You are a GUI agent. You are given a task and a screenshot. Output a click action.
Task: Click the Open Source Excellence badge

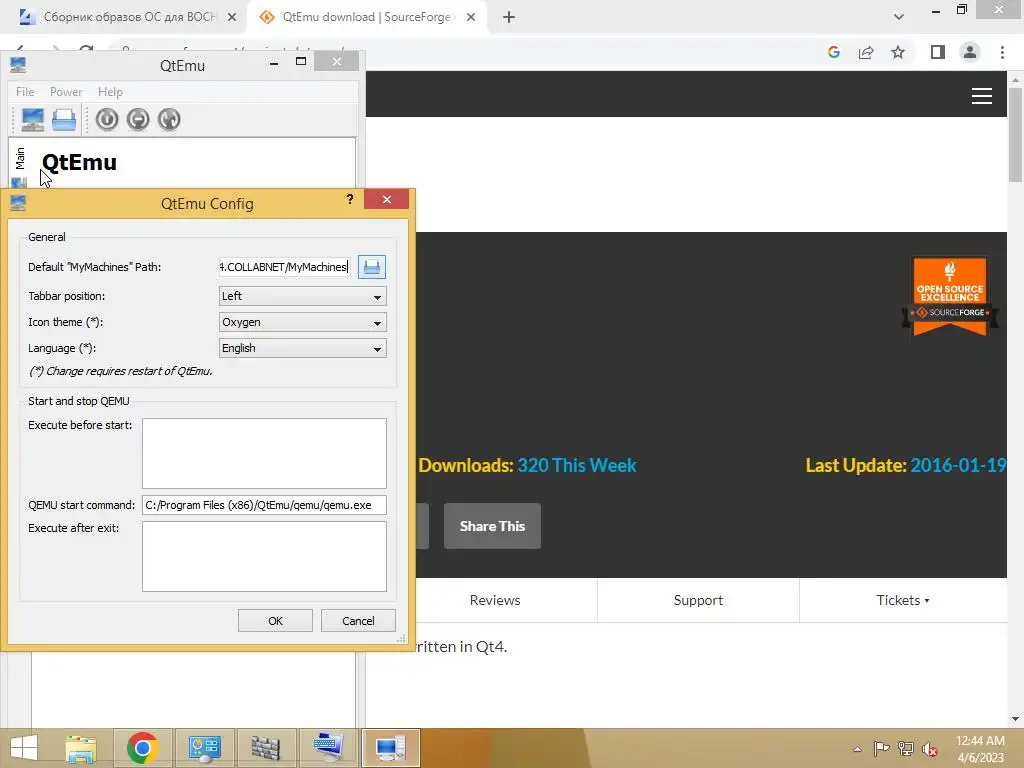point(950,295)
